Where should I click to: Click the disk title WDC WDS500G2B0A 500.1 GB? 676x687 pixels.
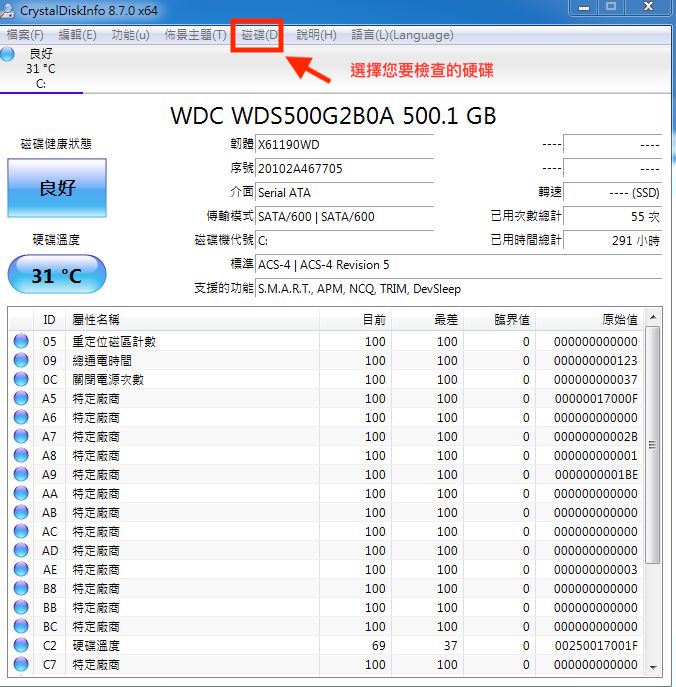coord(333,116)
